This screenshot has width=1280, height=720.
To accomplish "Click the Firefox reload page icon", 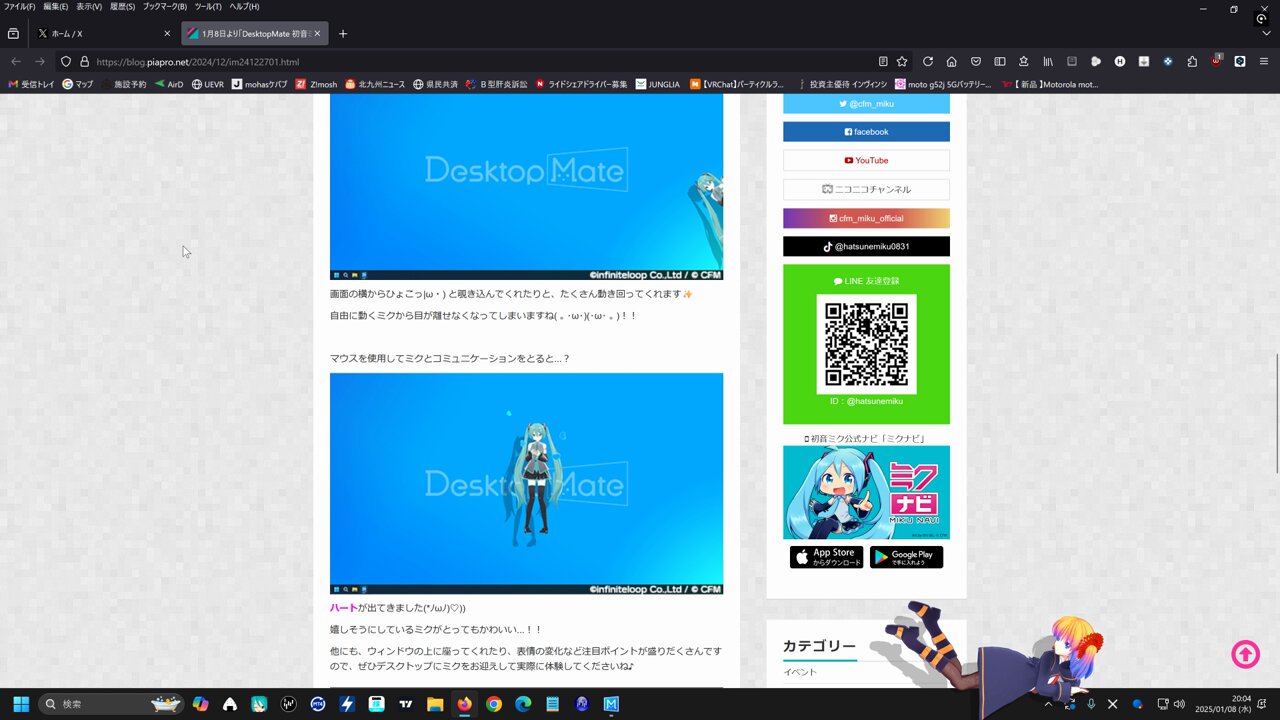I will 928,61.
